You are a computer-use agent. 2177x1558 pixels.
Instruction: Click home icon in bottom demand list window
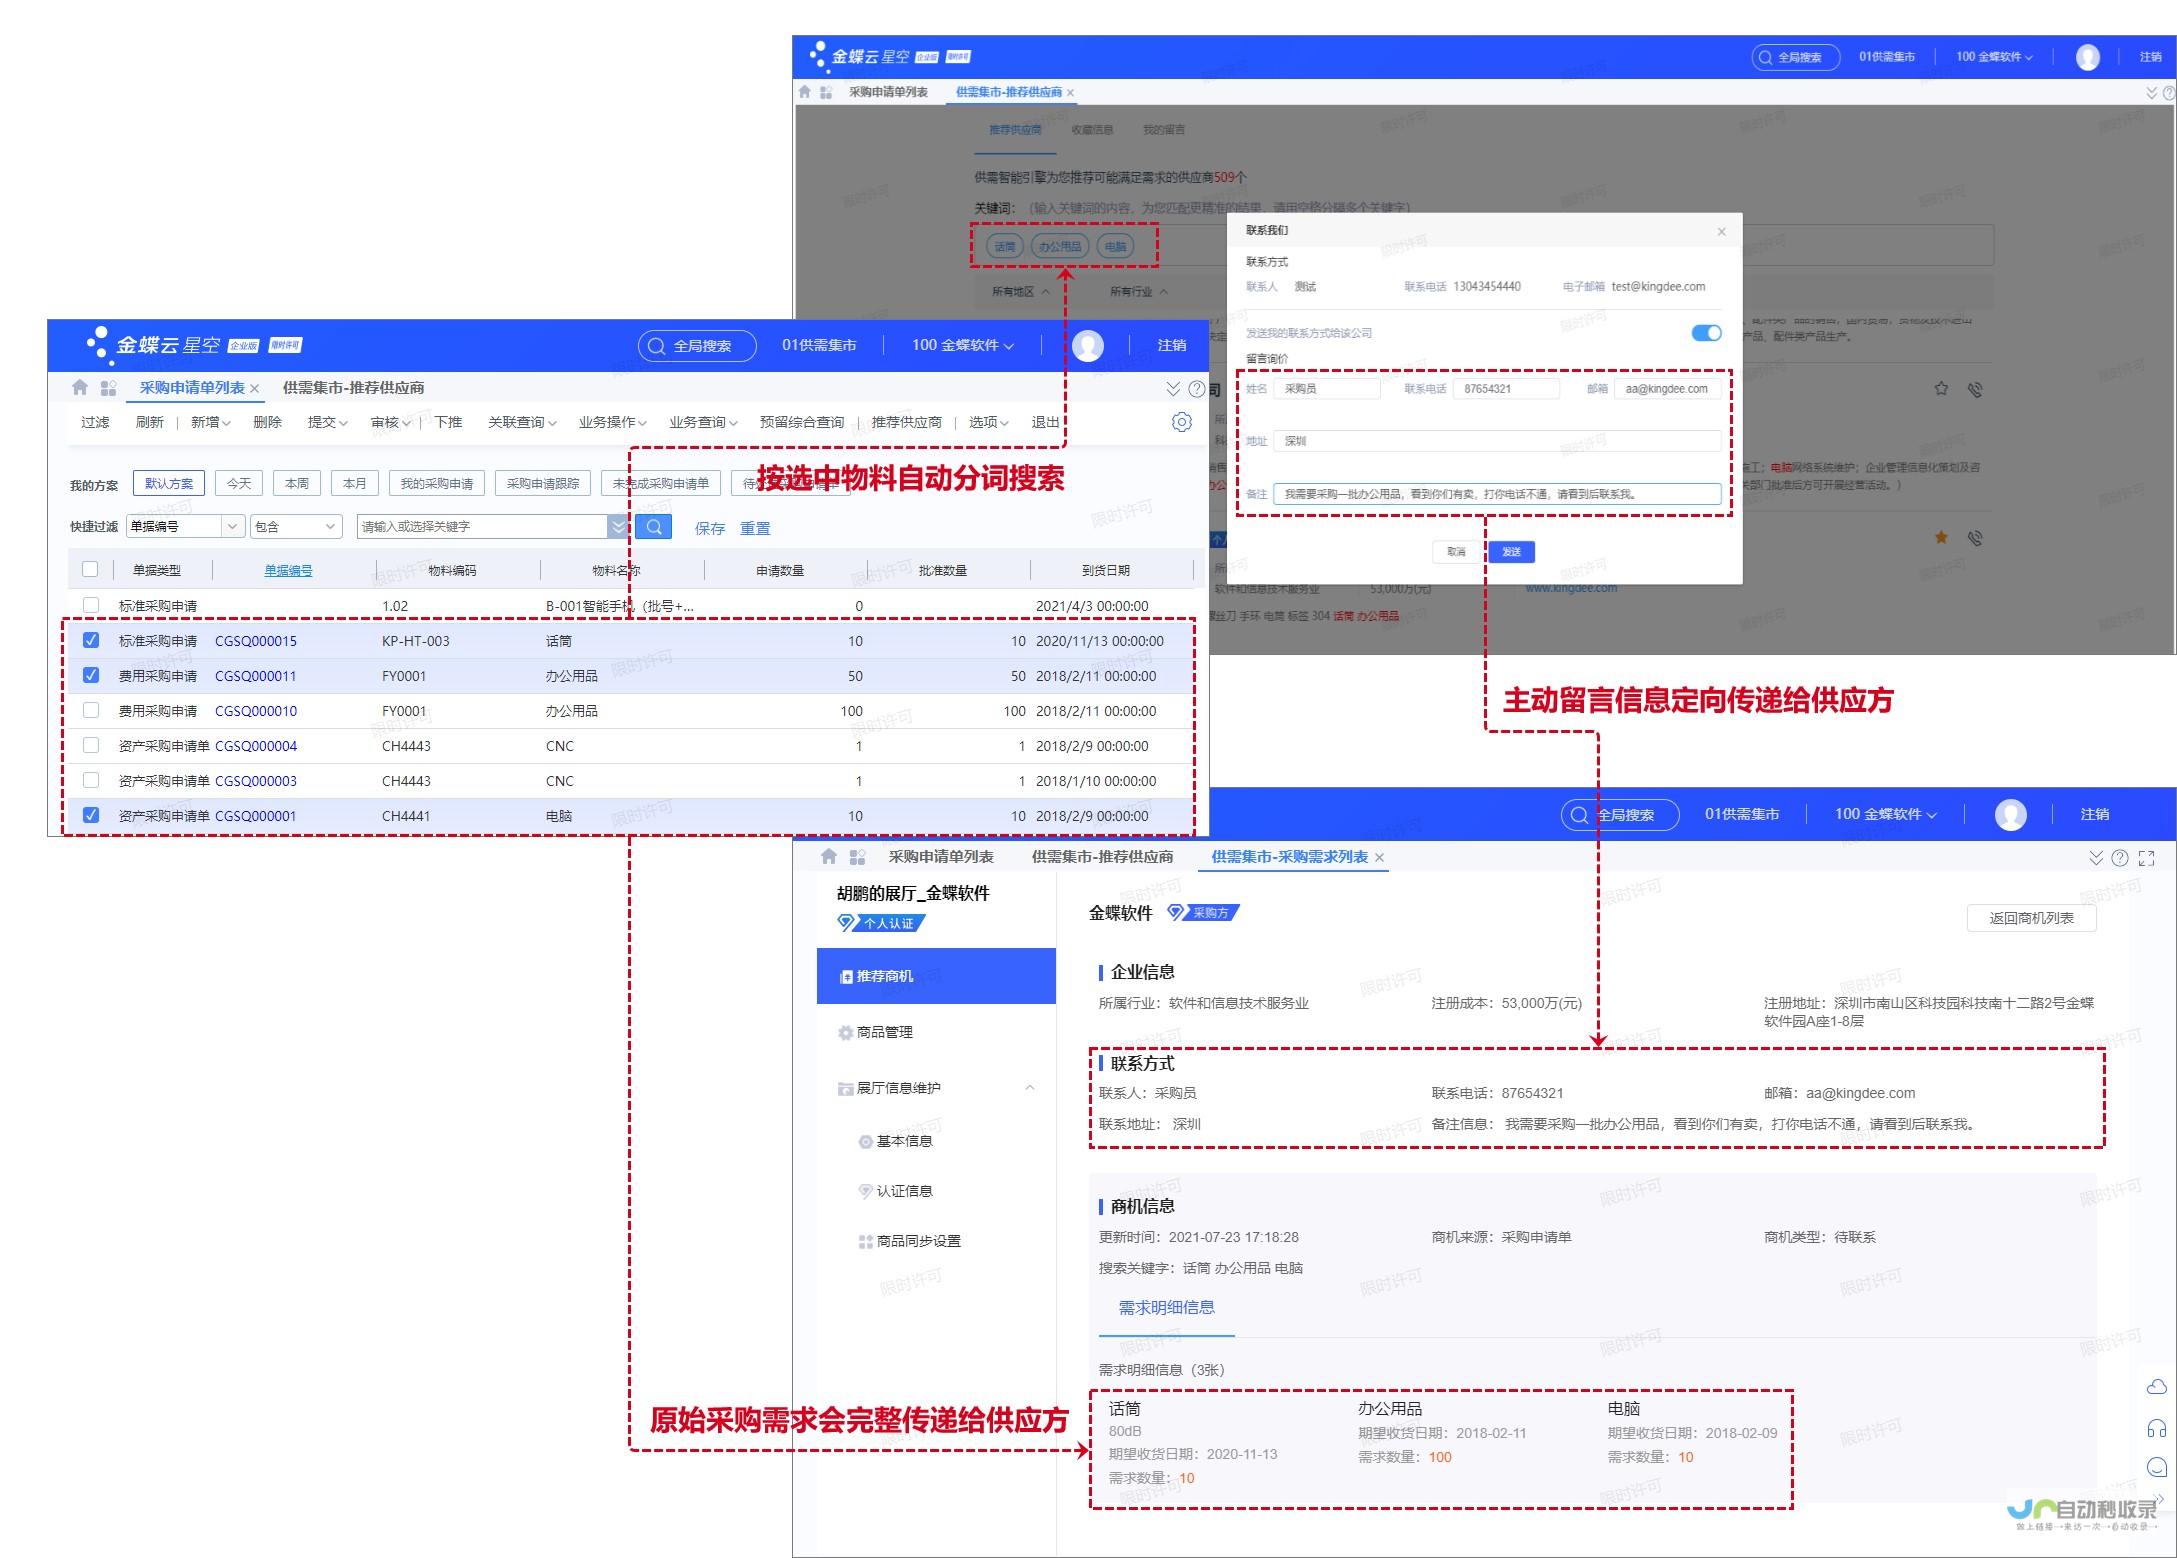[x=828, y=856]
